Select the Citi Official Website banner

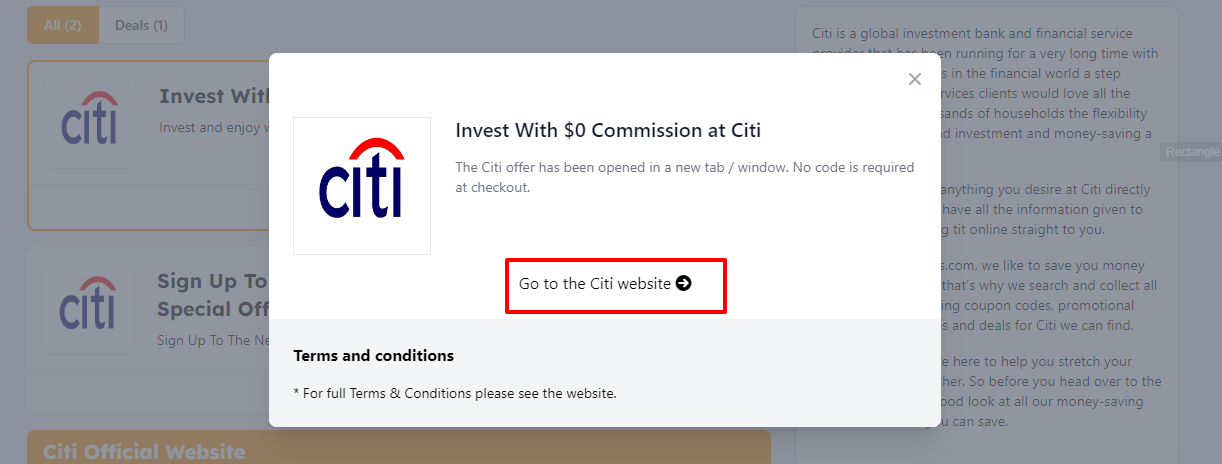(144, 451)
